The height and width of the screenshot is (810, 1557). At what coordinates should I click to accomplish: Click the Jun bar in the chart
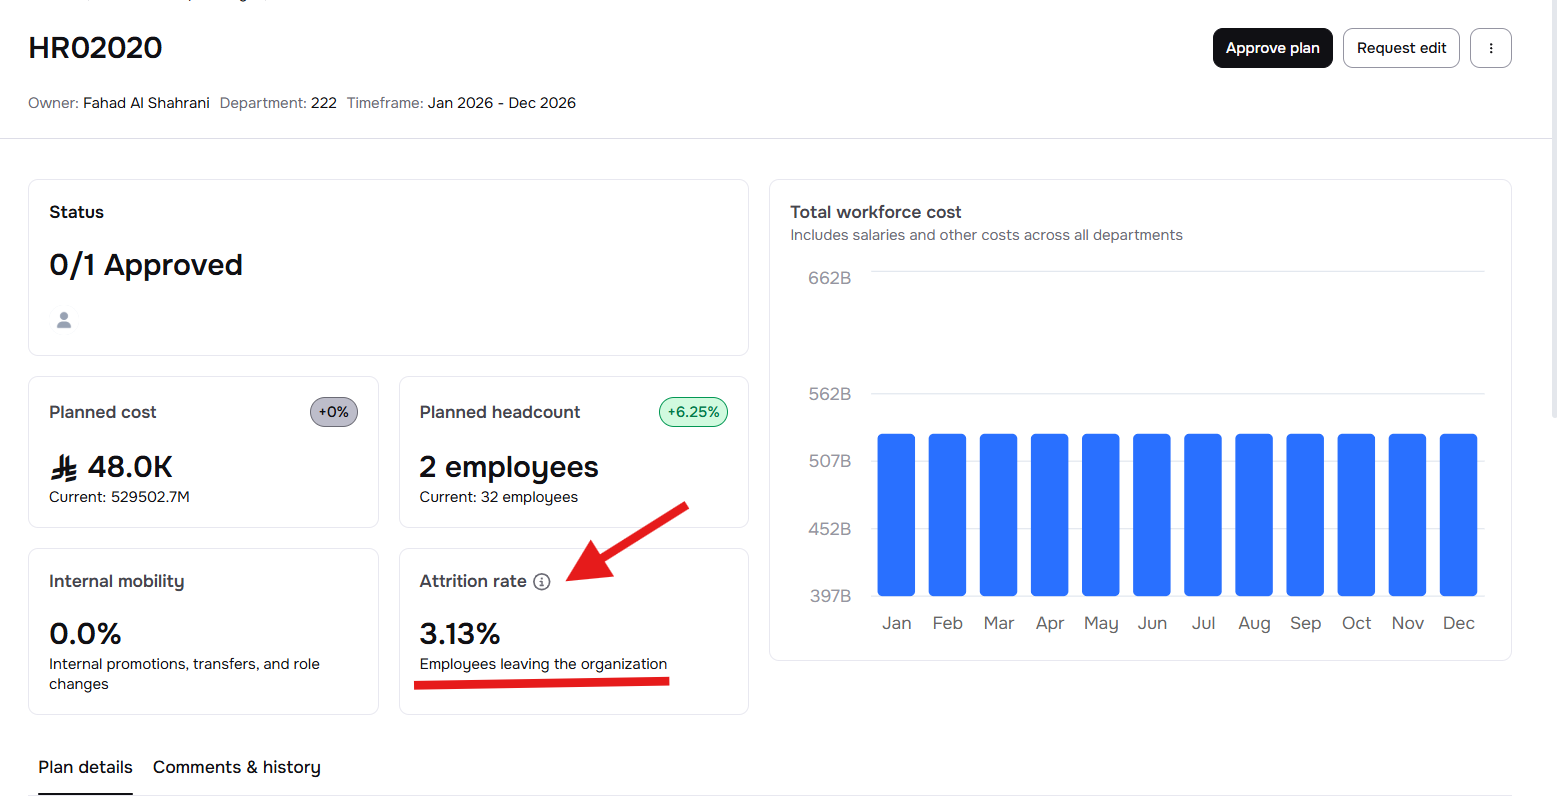tap(1152, 515)
